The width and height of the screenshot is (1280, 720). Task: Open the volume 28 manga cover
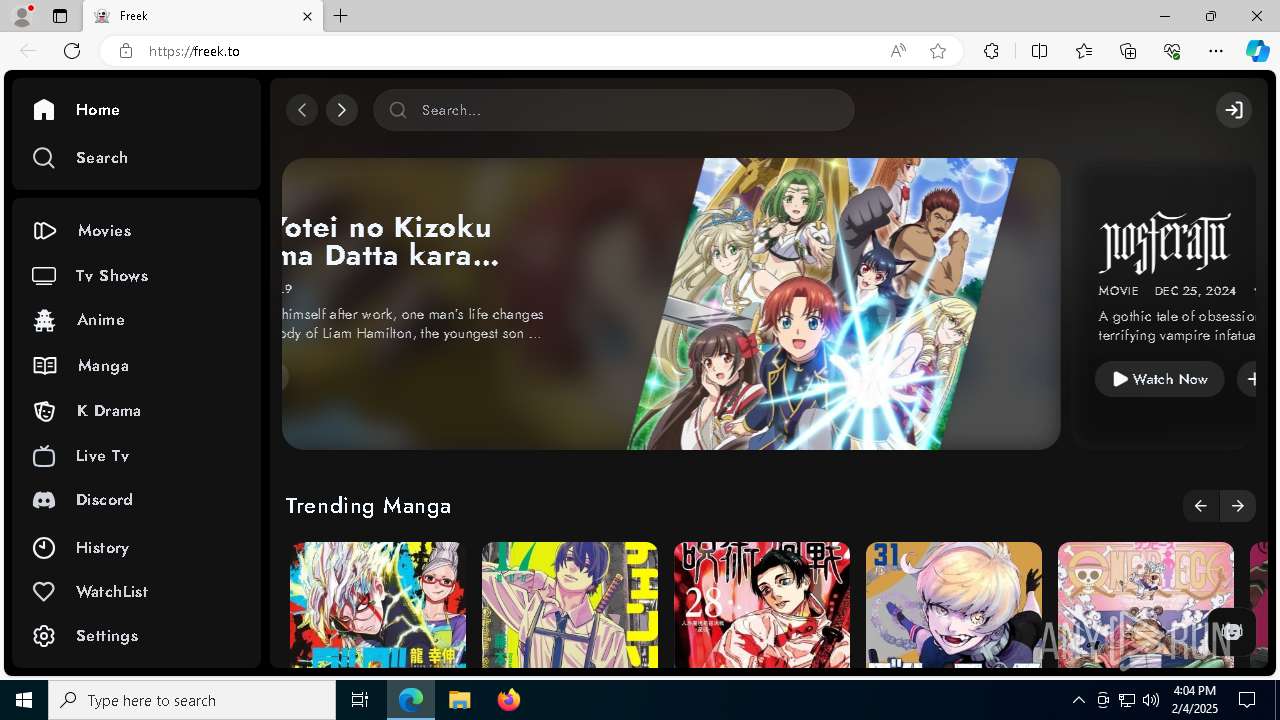point(762,605)
